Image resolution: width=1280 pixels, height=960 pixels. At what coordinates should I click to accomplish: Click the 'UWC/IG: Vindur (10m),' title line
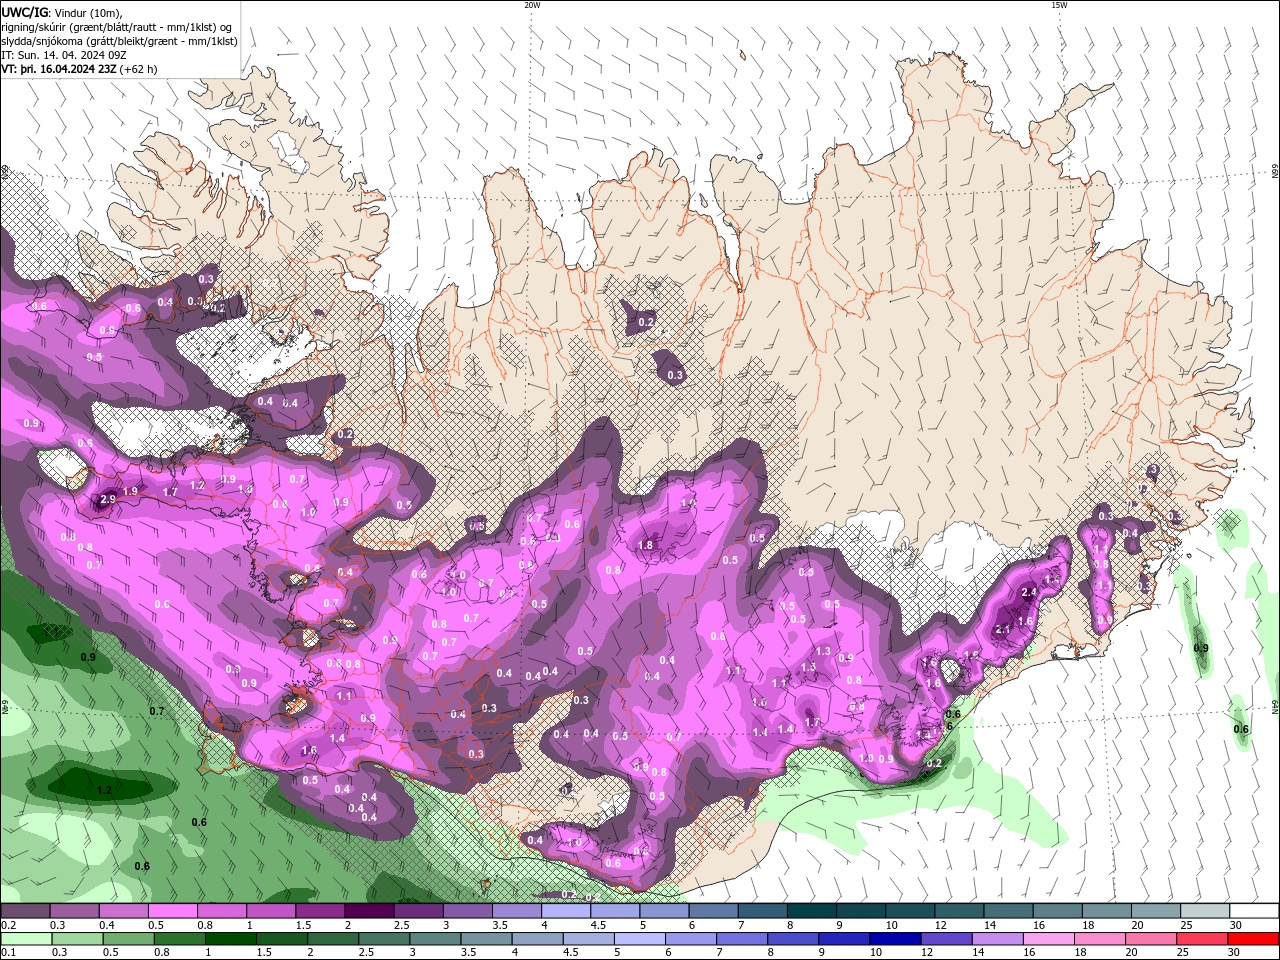(x=60, y=11)
